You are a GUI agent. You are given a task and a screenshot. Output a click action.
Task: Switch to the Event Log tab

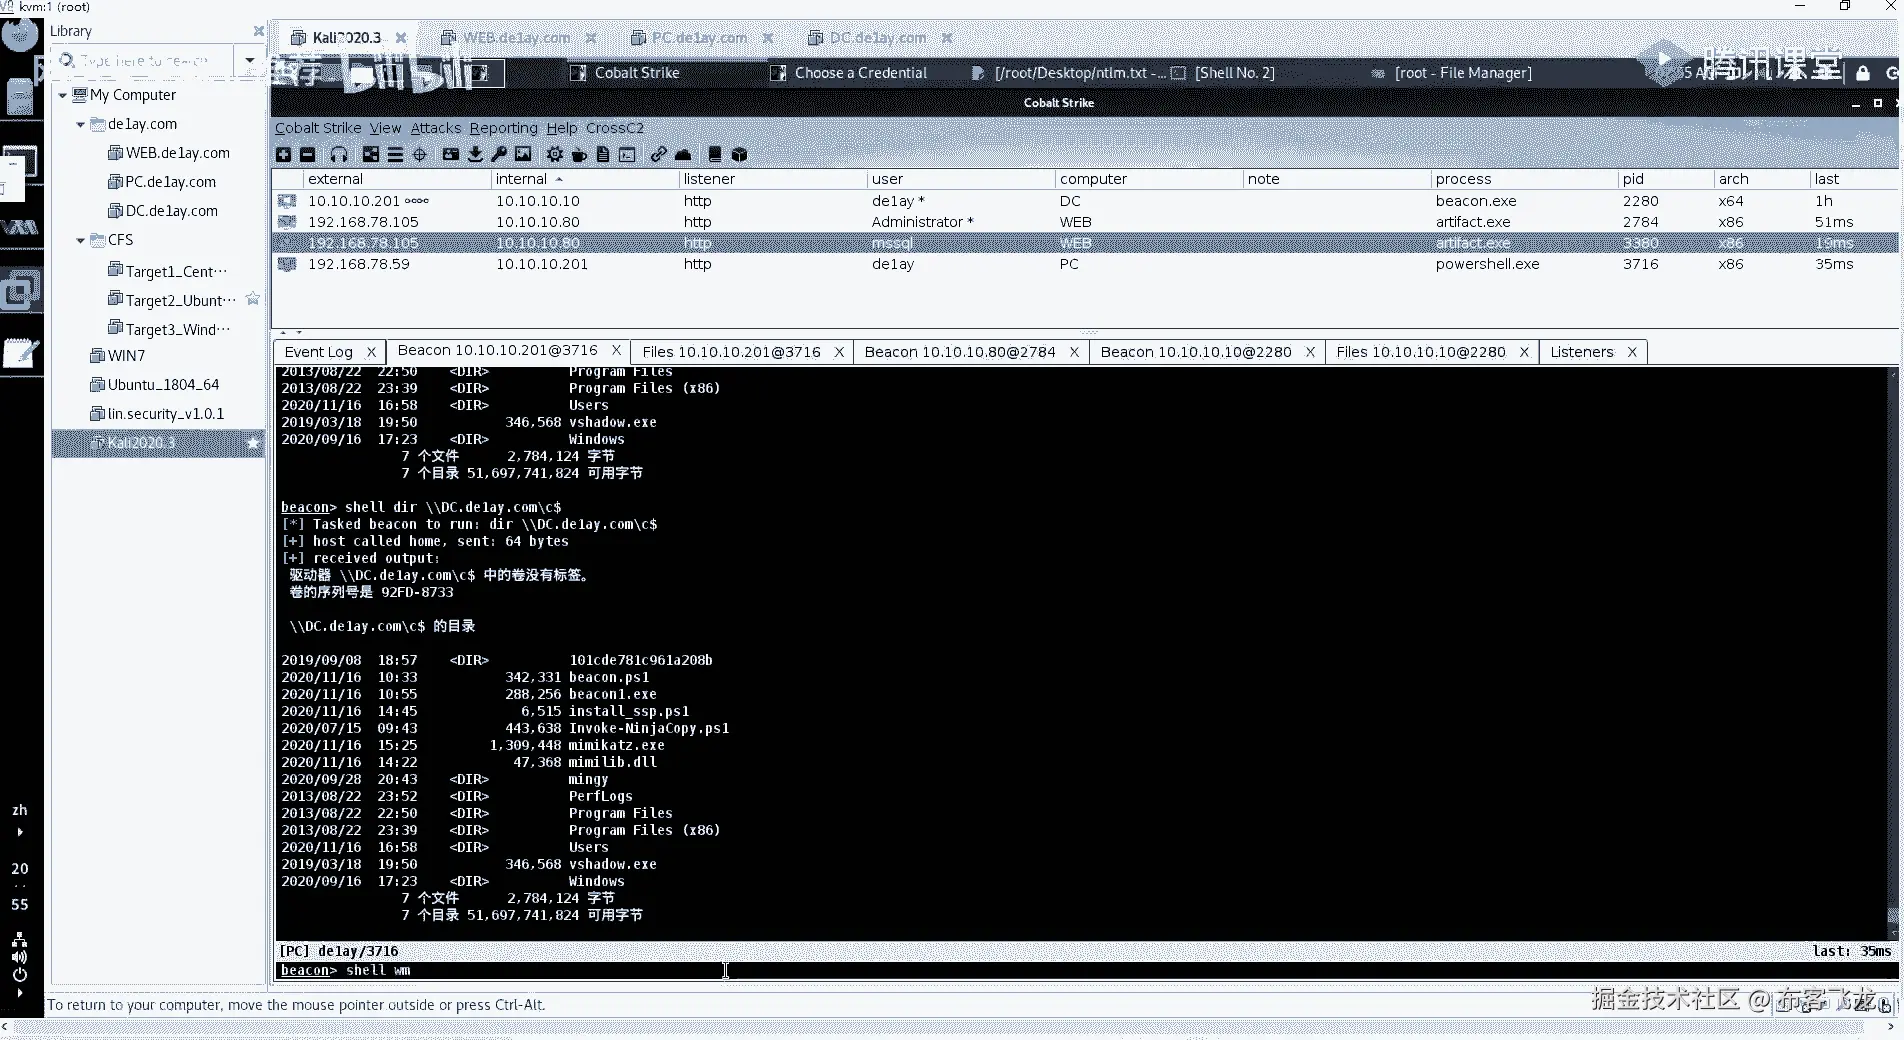click(319, 352)
